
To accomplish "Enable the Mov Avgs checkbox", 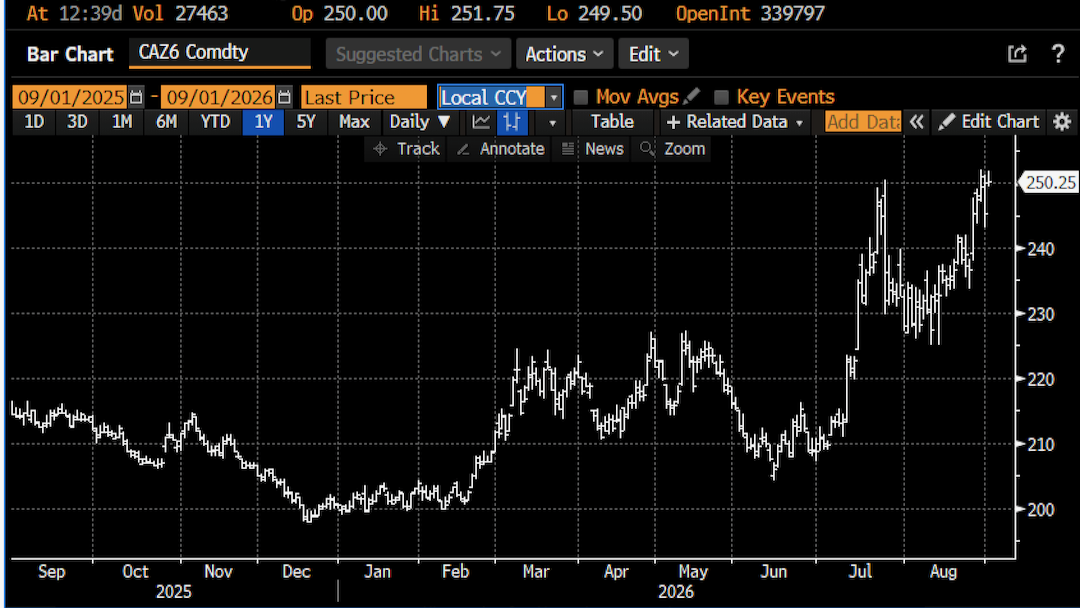I will (581, 97).
